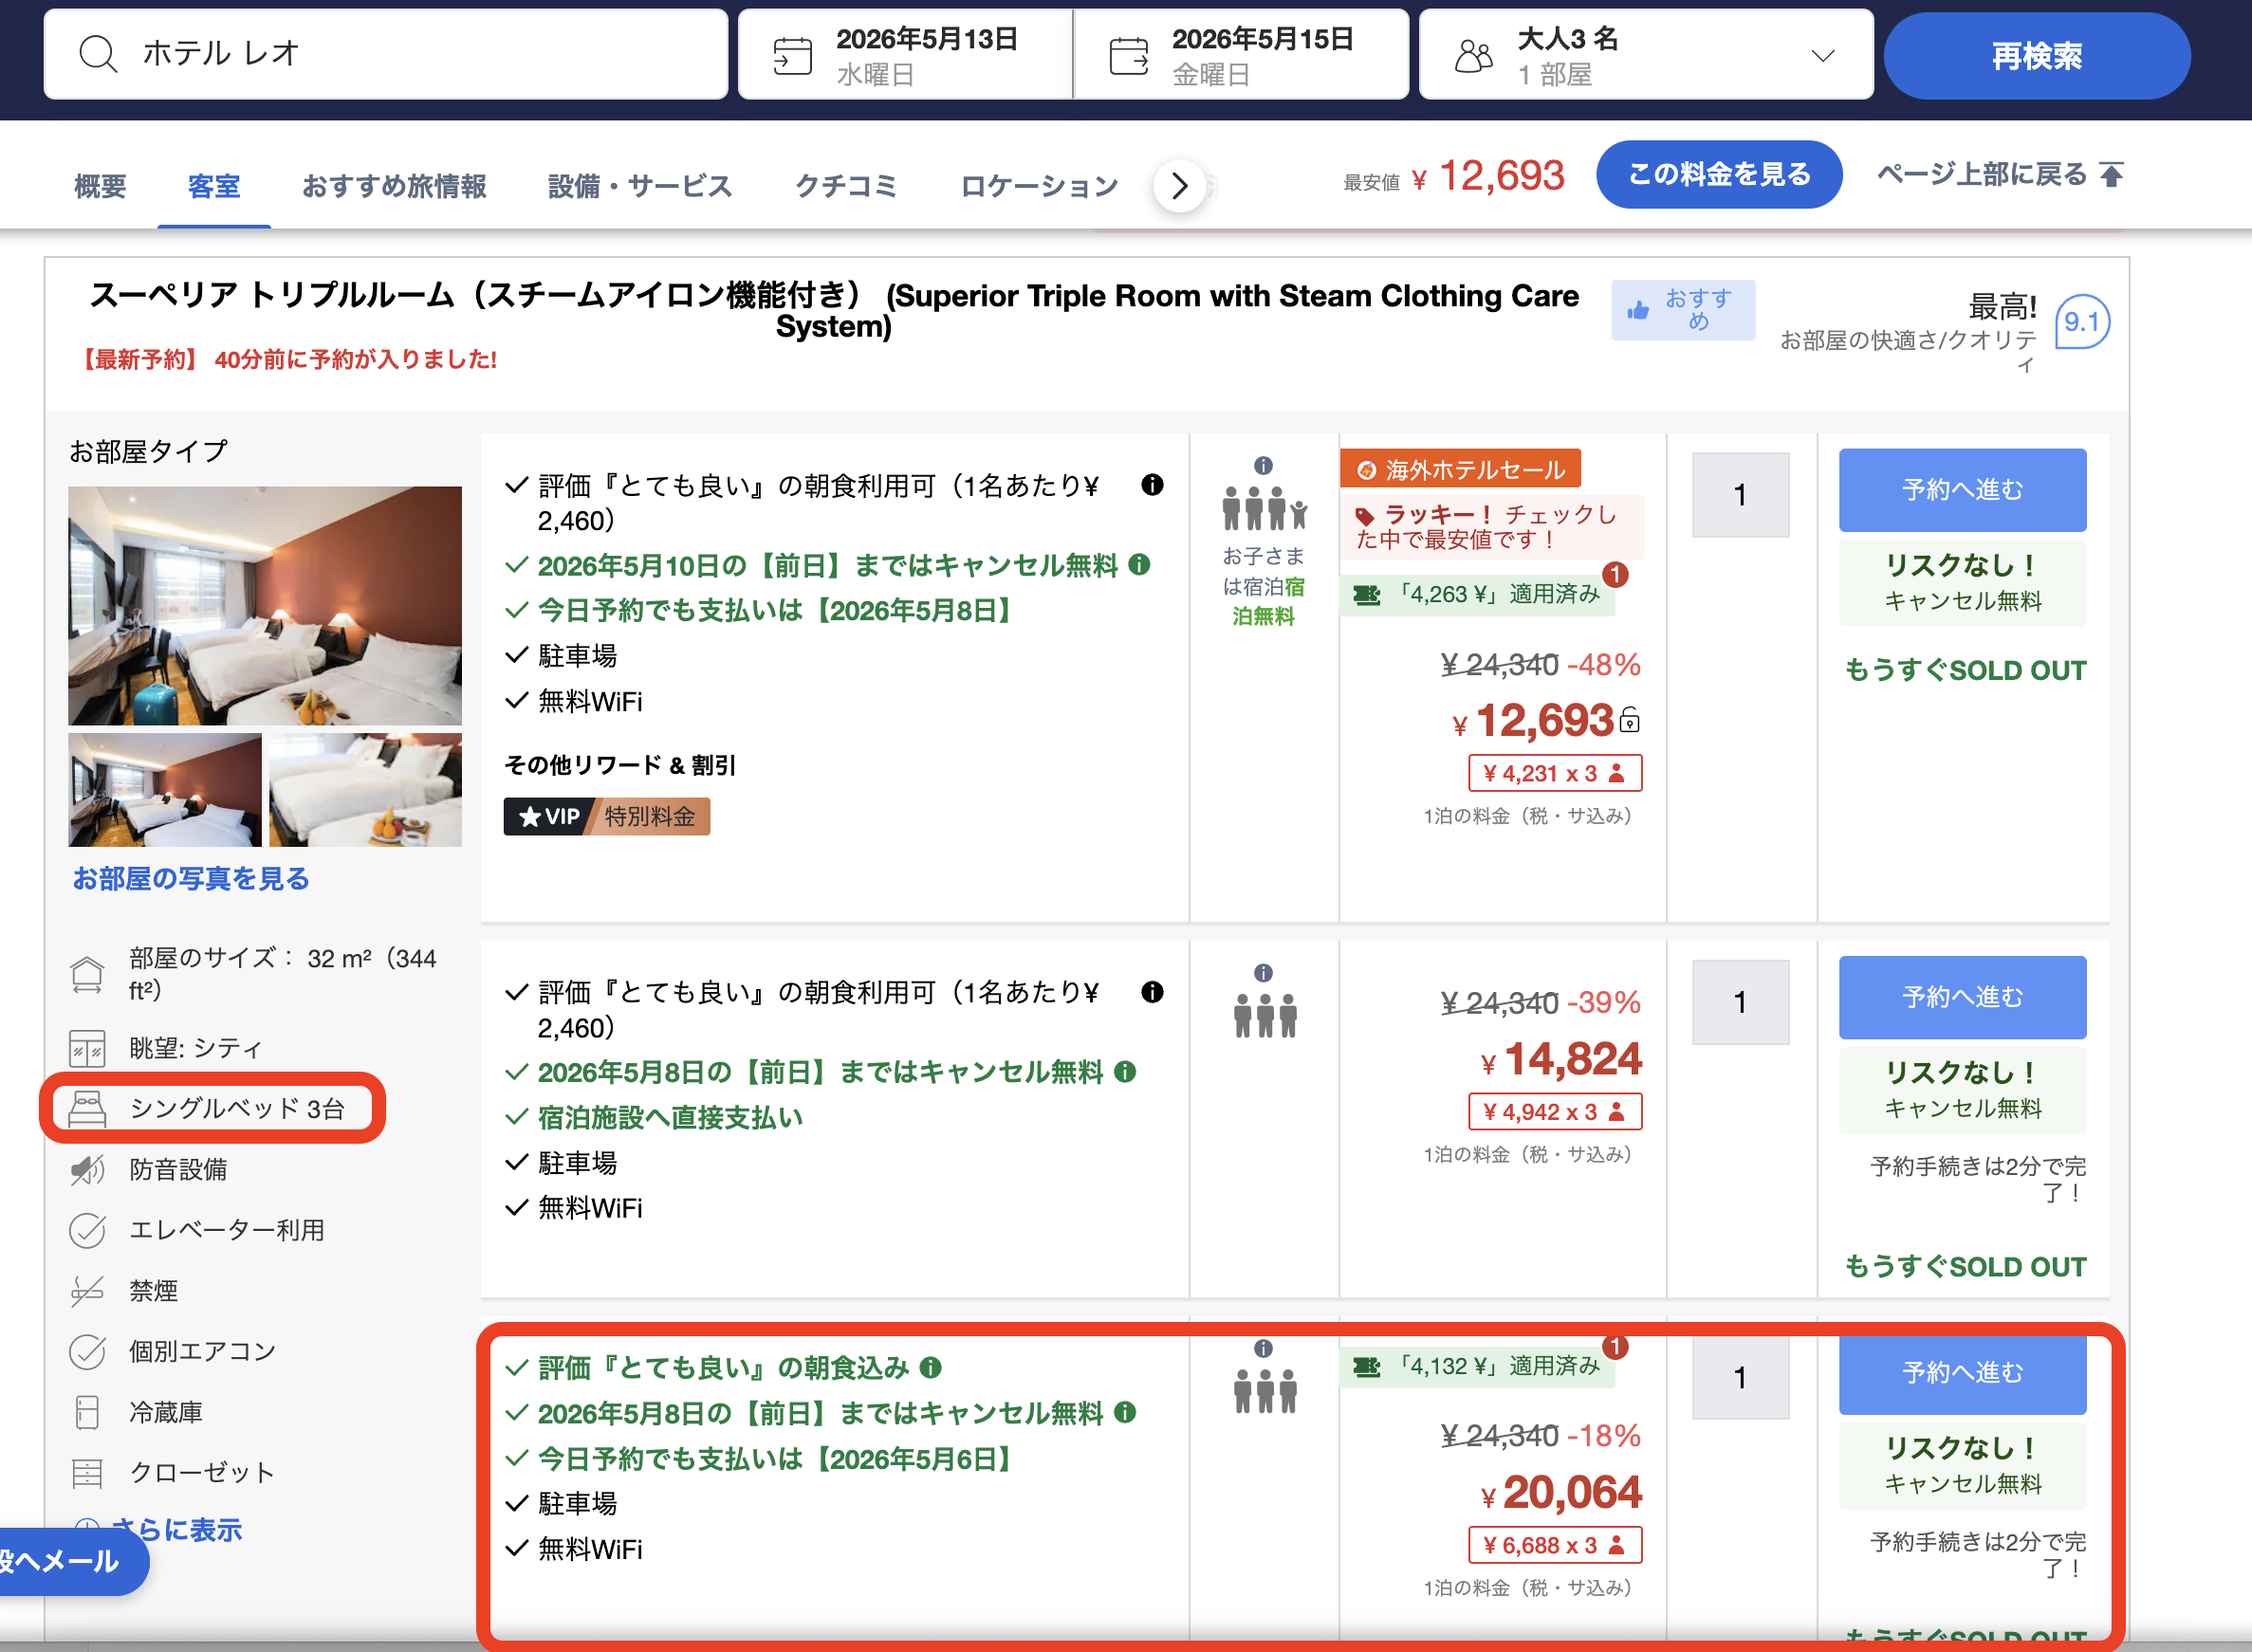The height and width of the screenshot is (1652, 2252).
Task: Click the check-out calendar icon
Action: (x=1128, y=56)
